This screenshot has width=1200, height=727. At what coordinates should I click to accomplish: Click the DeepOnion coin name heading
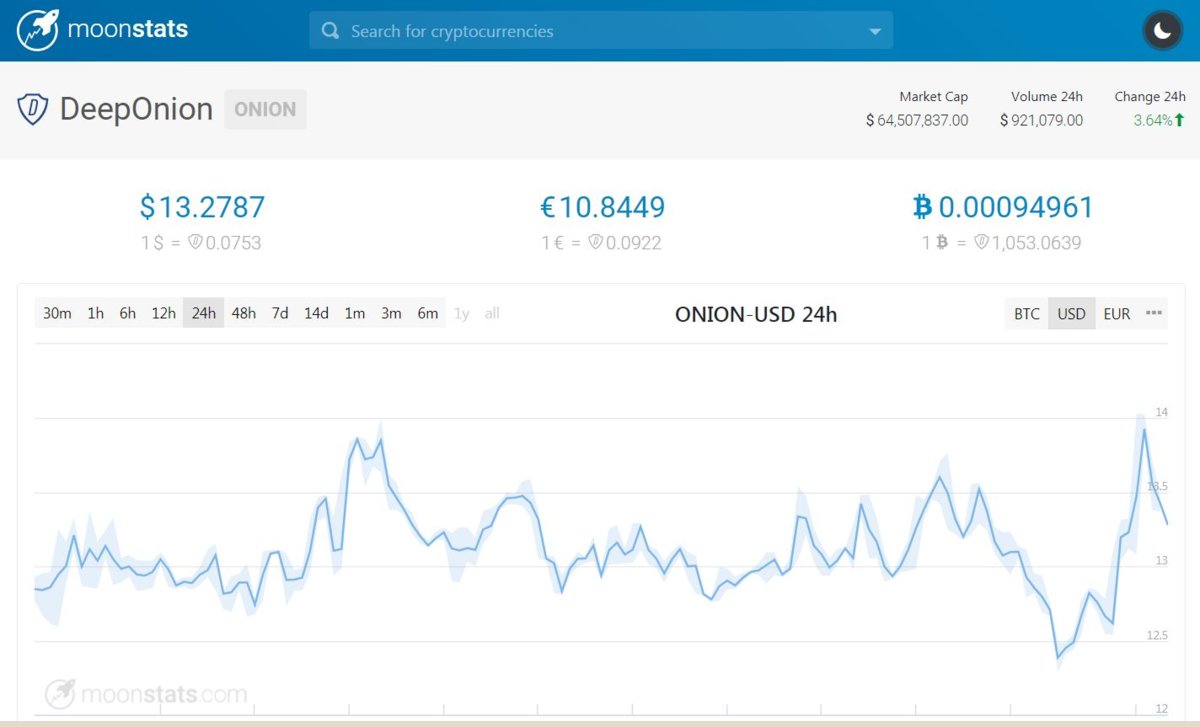[x=136, y=109]
